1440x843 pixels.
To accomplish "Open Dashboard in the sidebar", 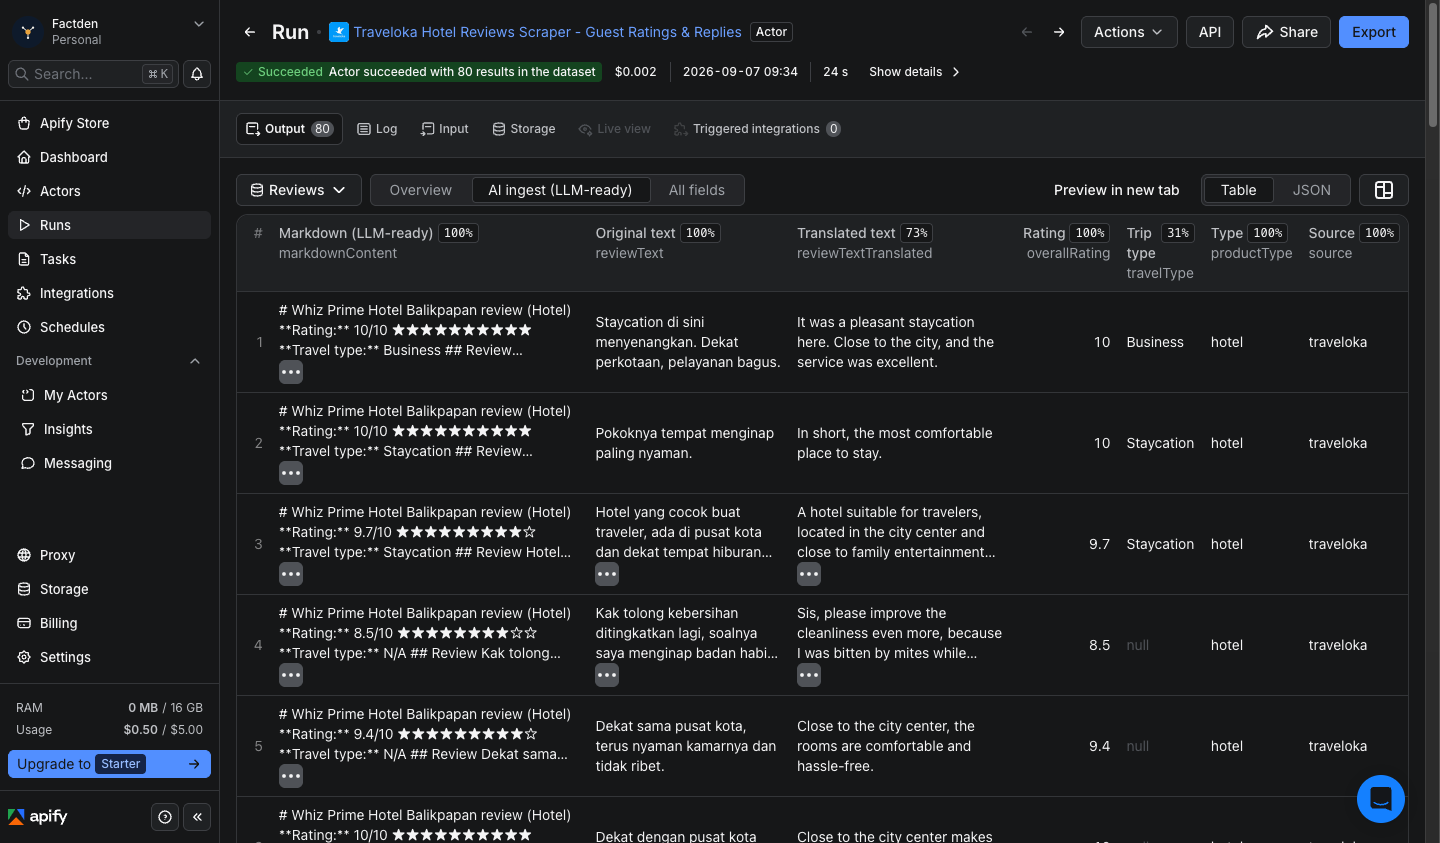I will [x=109, y=157].
